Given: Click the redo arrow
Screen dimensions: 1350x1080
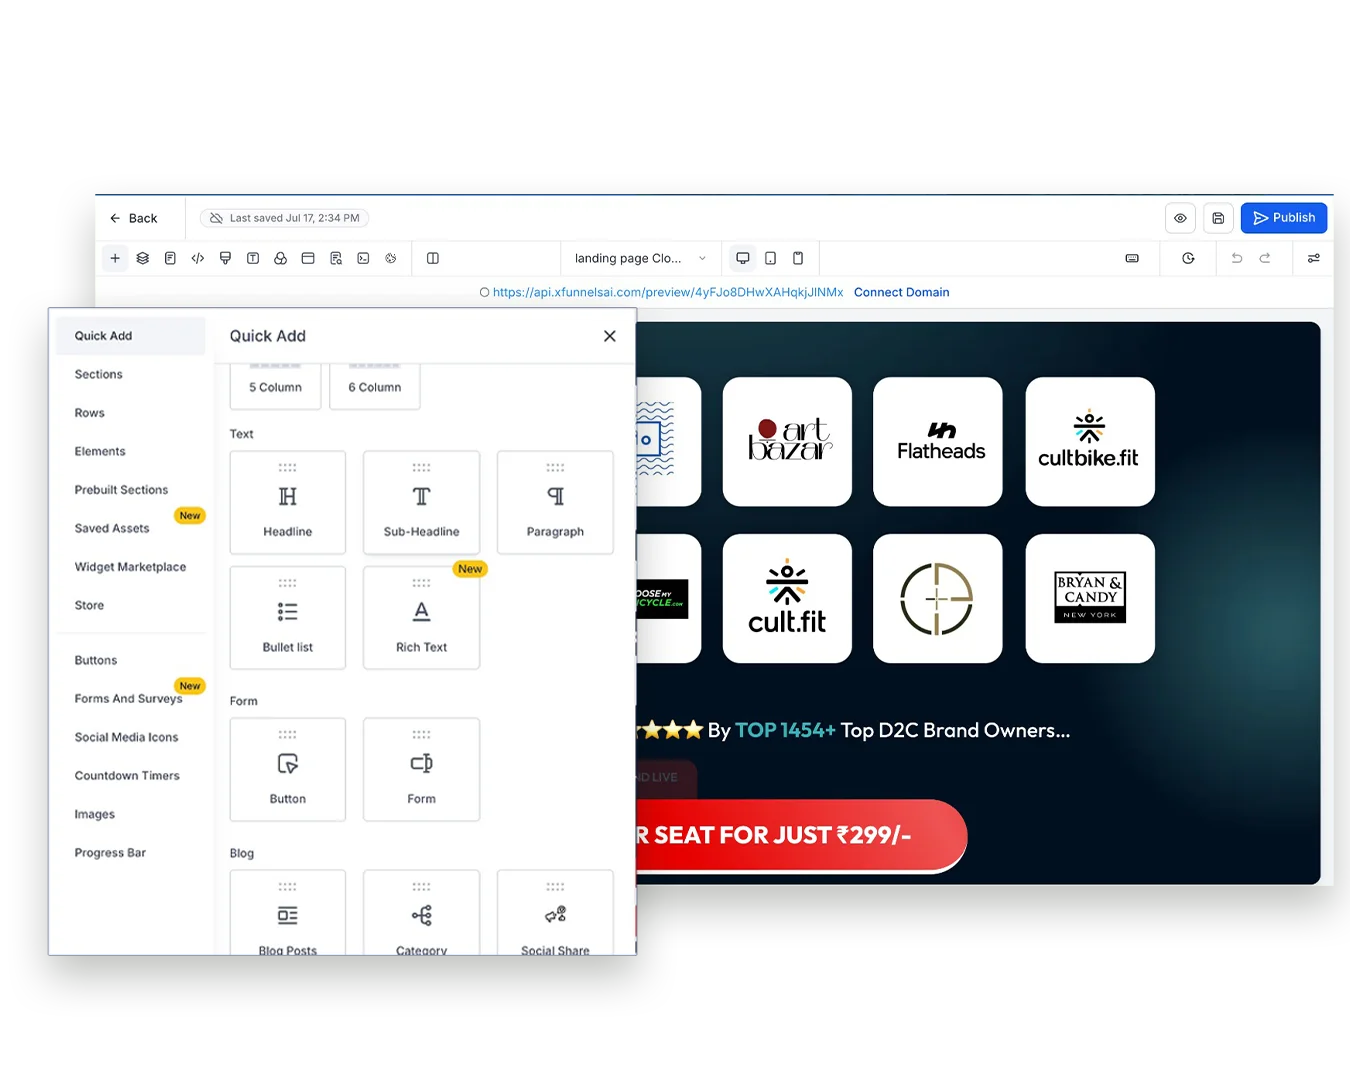Looking at the screenshot, I should pyautogui.click(x=1265, y=258).
